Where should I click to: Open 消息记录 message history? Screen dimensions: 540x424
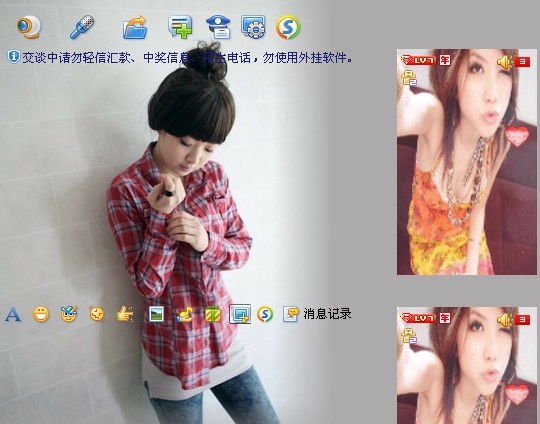(327, 314)
